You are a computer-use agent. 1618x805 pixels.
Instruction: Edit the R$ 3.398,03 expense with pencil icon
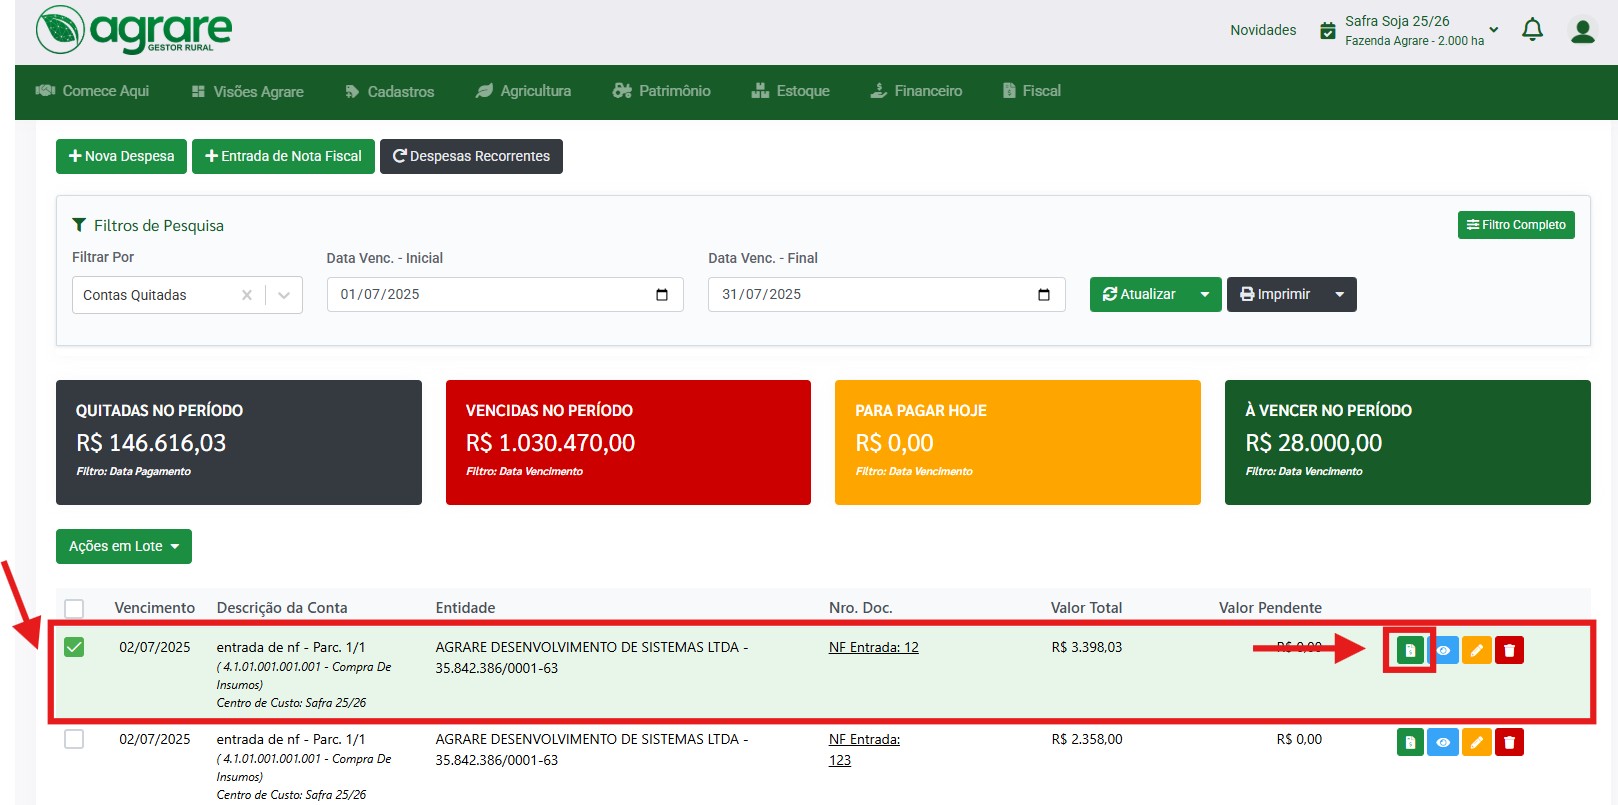pyautogui.click(x=1476, y=650)
